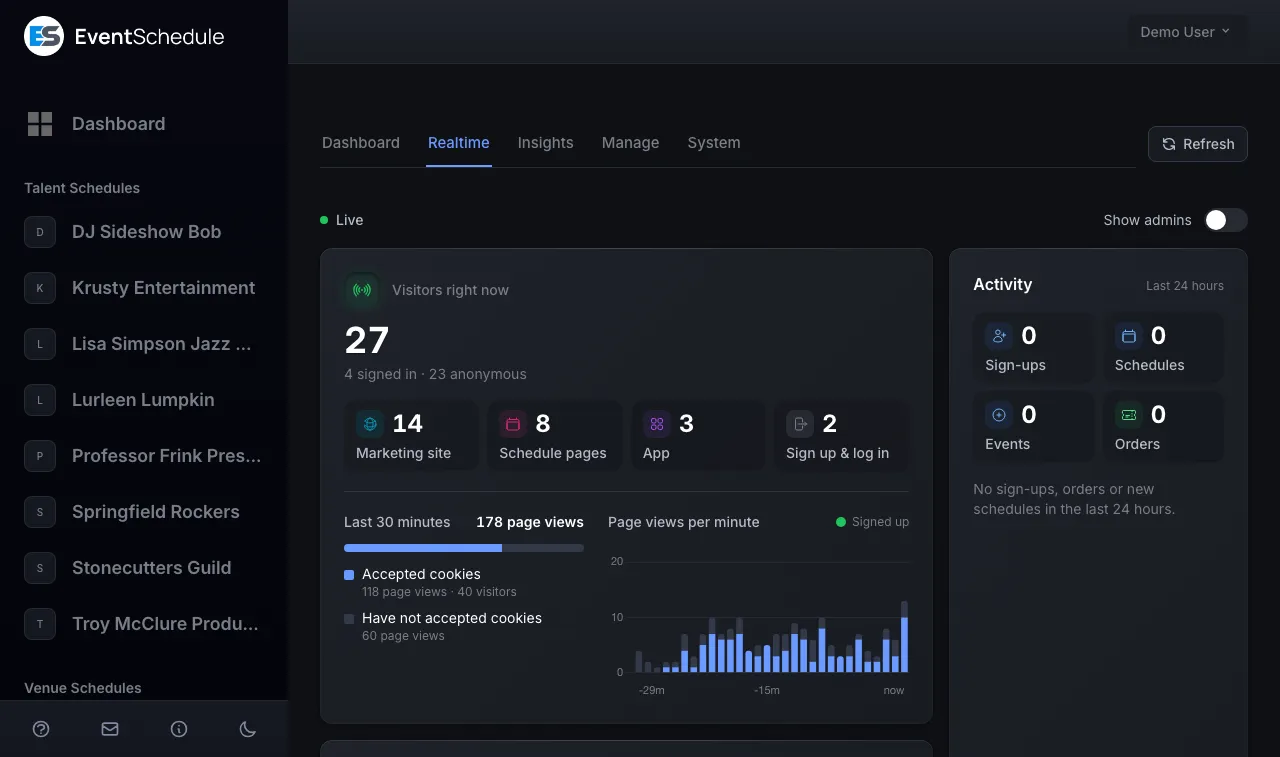Click the Accepted cookies blue legend swatch
1280x757 pixels.
349,575
